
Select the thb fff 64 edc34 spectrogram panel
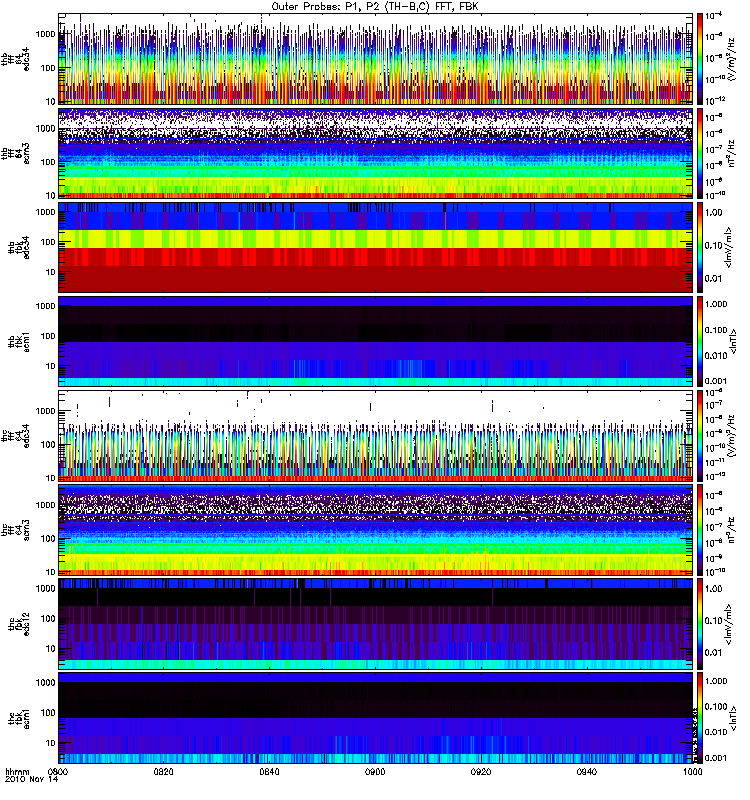(x=376, y=59)
